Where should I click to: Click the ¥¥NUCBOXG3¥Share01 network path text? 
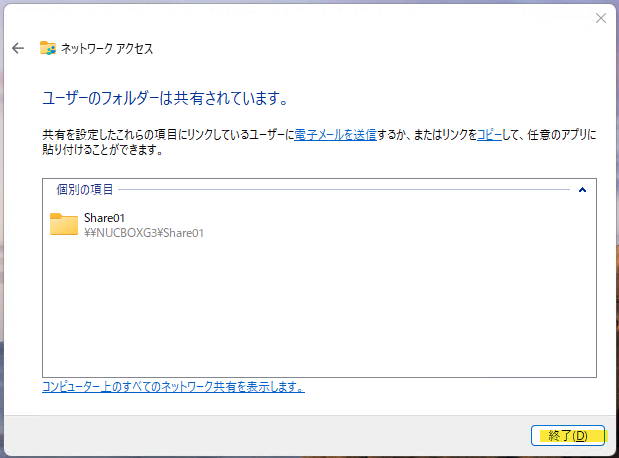pos(144,233)
